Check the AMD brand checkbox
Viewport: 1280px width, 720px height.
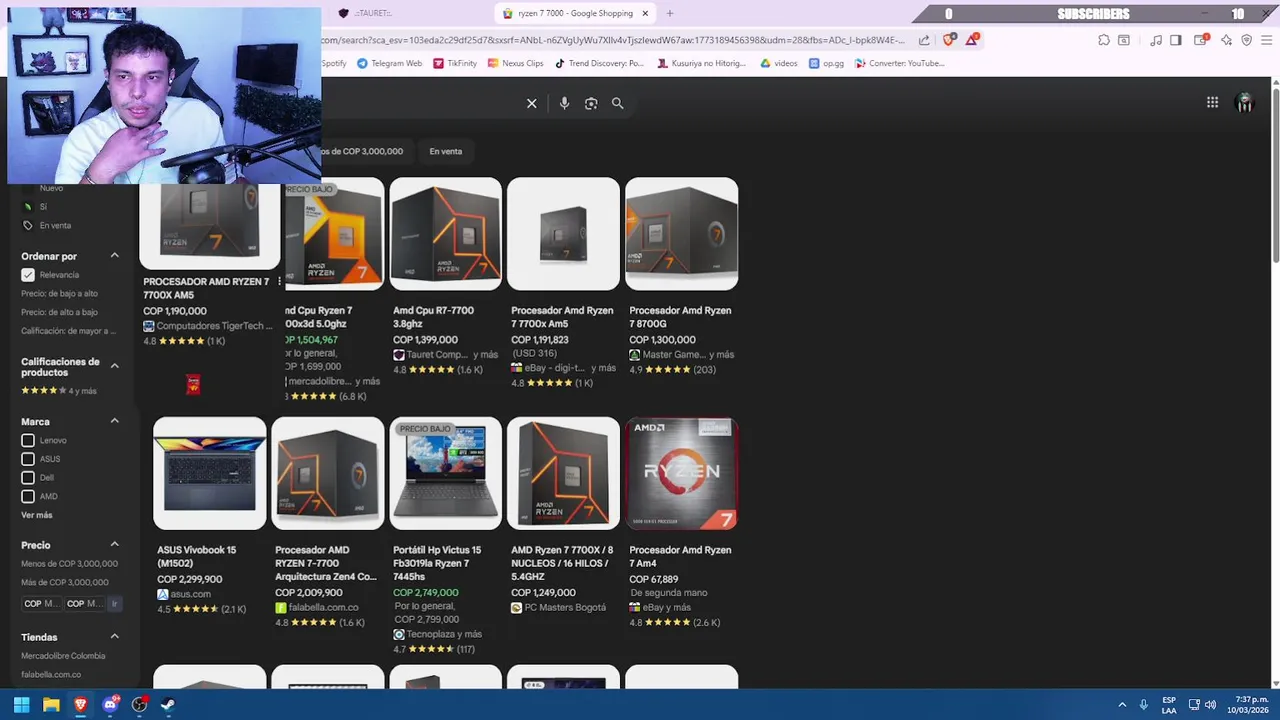tap(28, 496)
